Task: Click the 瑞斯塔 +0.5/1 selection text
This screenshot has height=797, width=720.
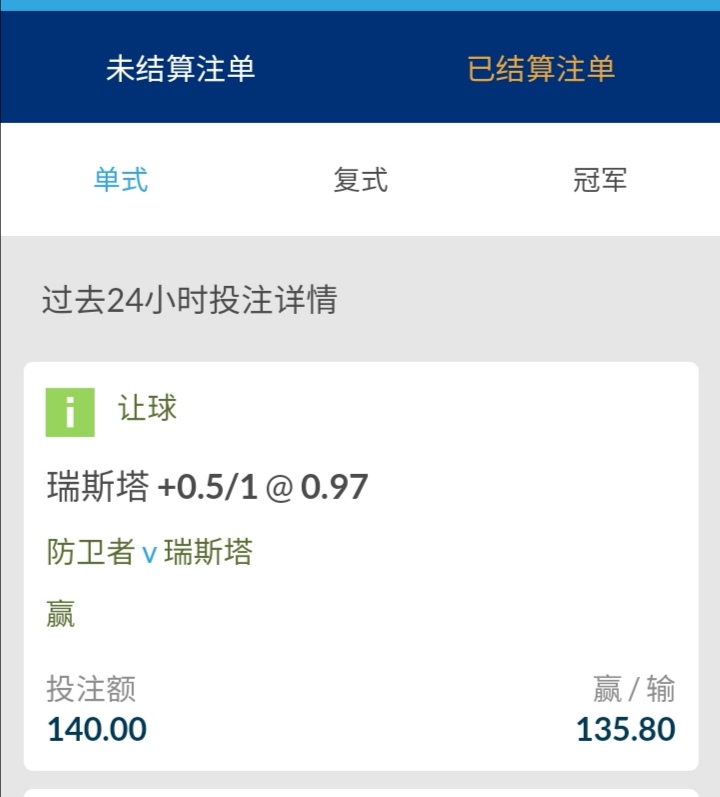Action: [152, 487]
